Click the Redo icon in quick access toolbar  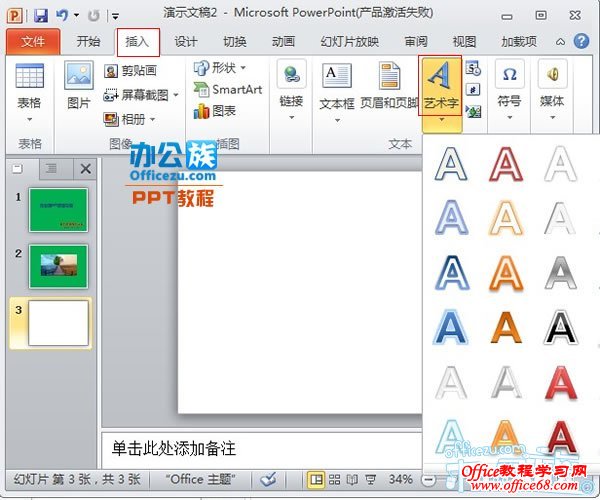point(94,16)
